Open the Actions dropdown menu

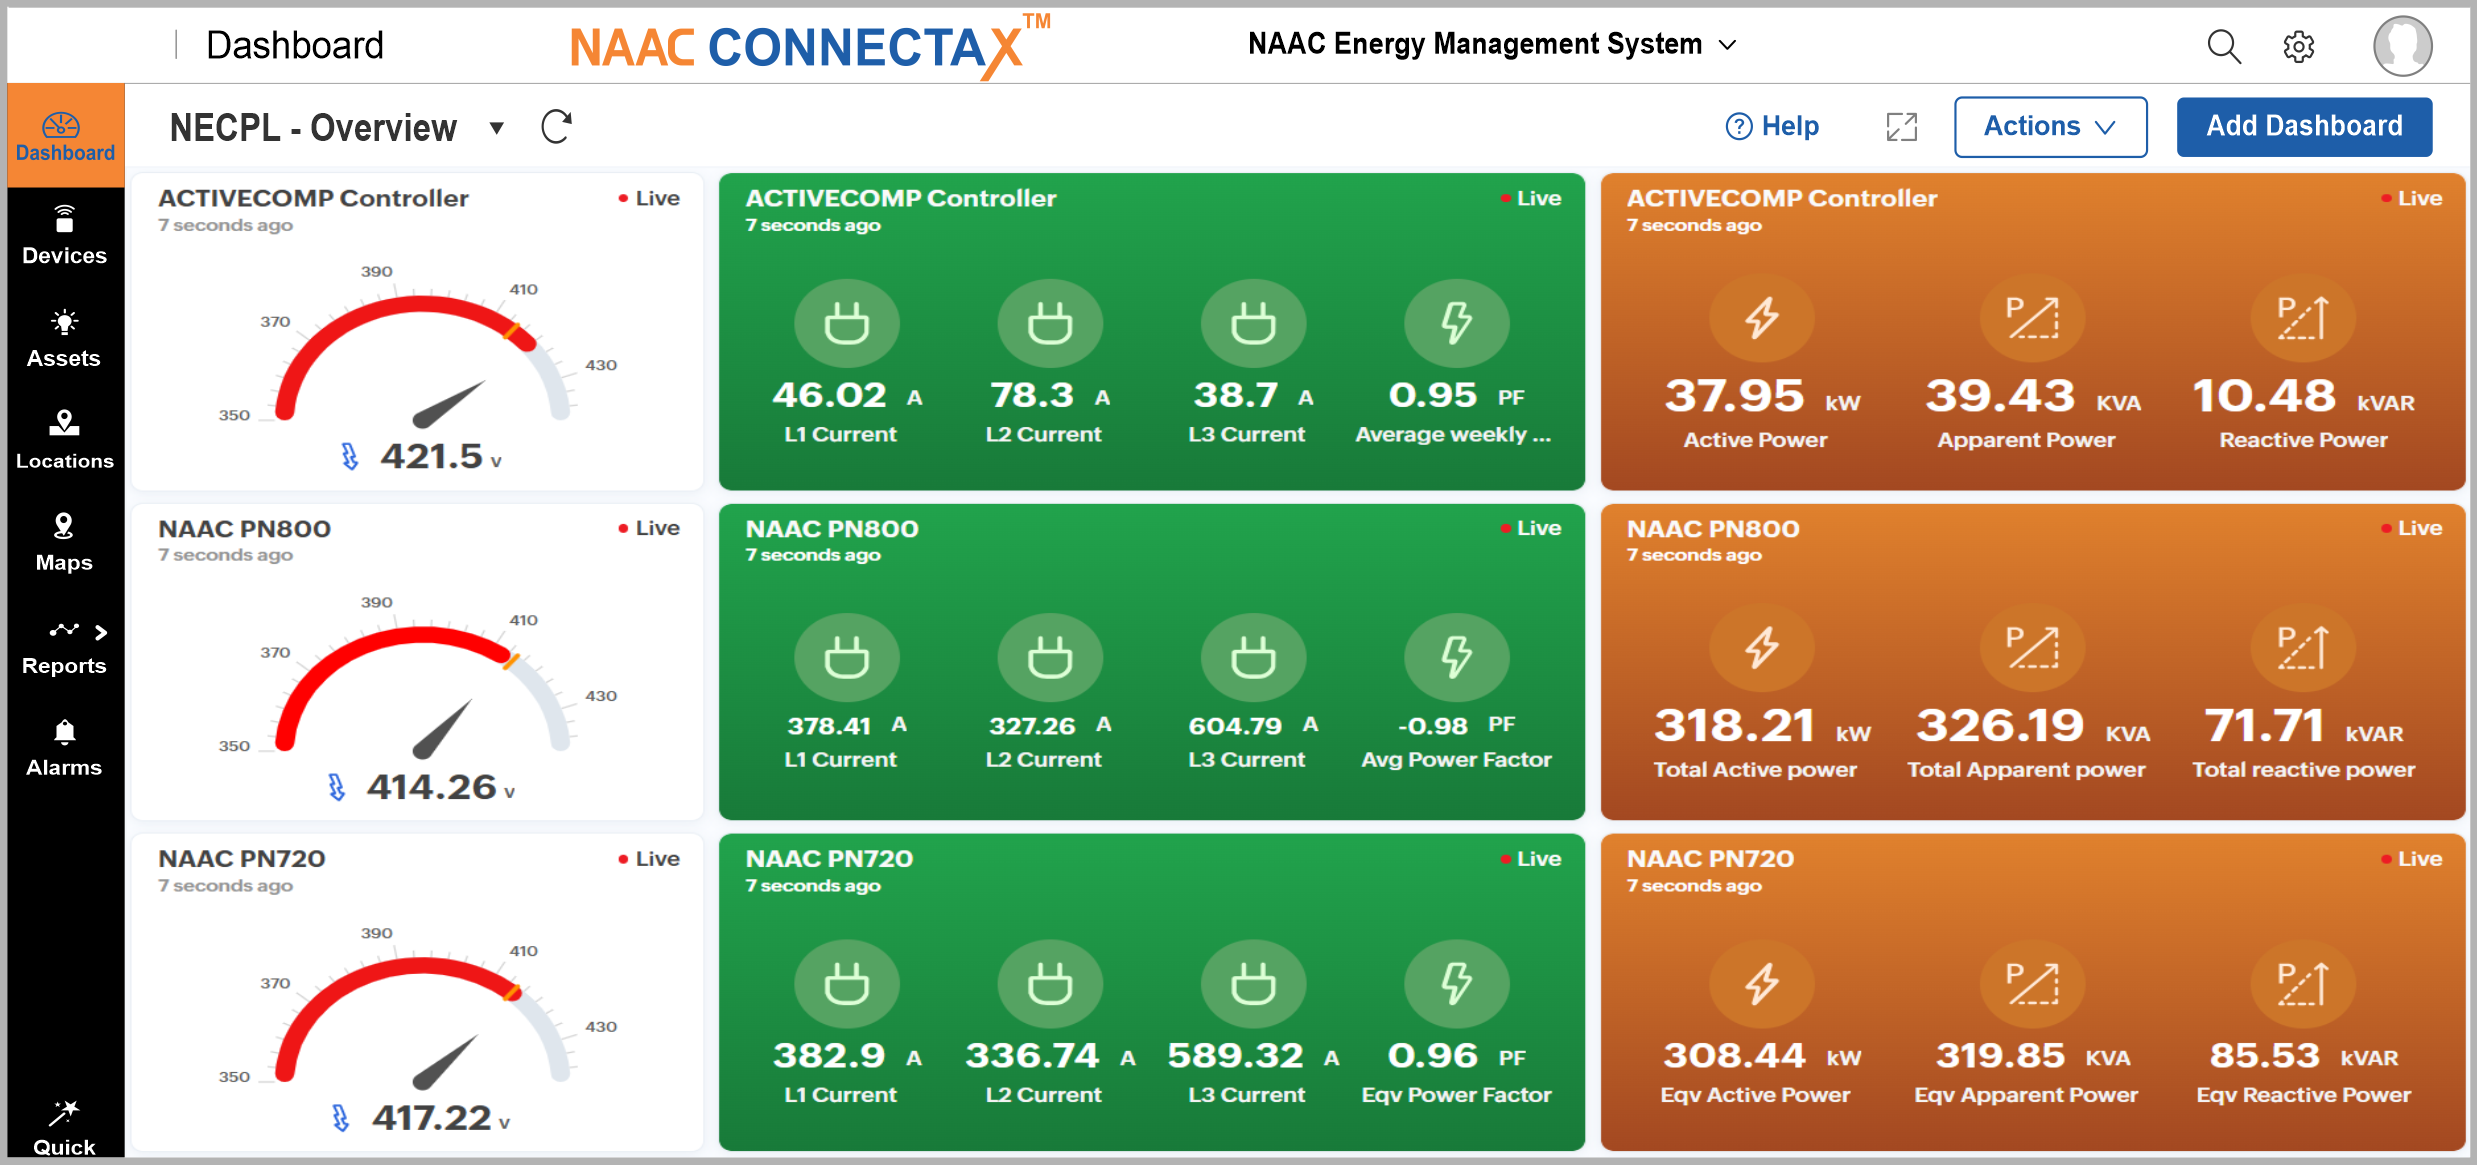2050,126
